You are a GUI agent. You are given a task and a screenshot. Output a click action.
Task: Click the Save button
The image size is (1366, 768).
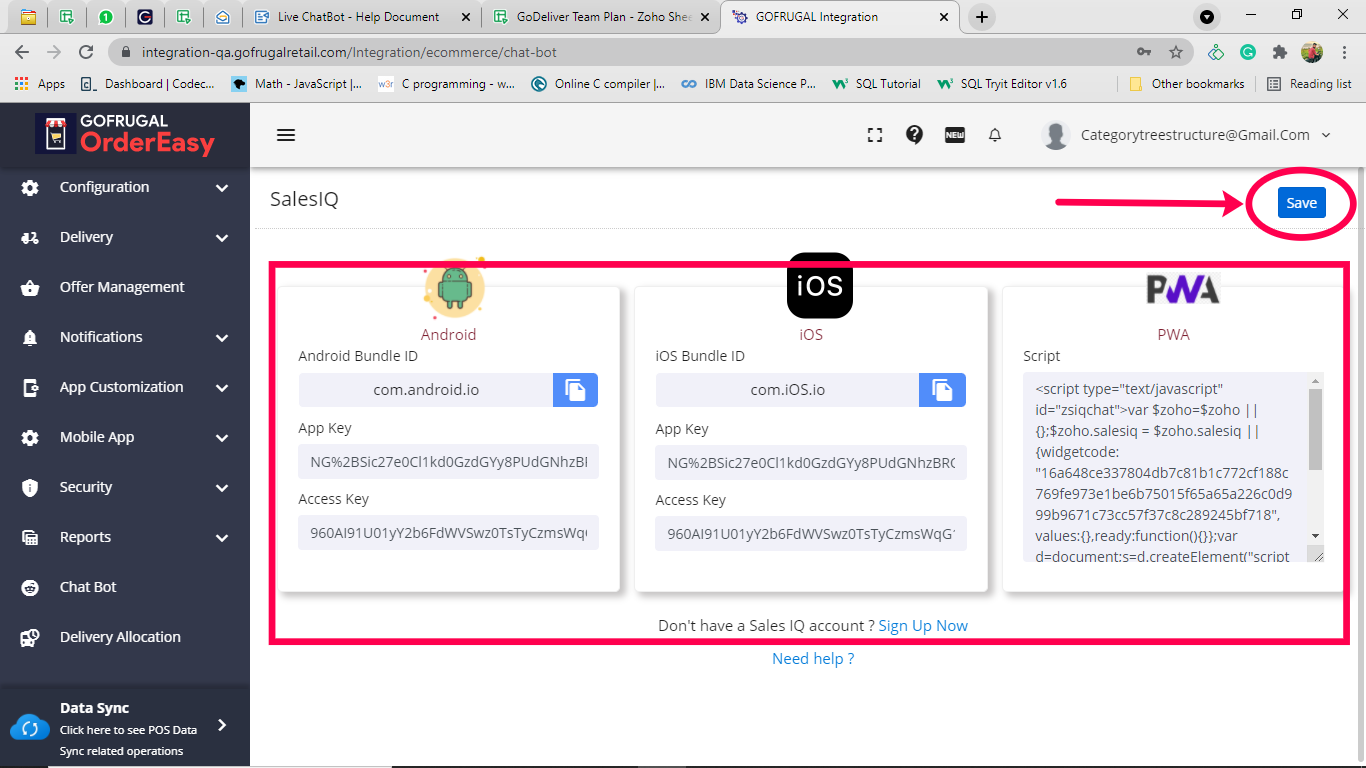[x=1301, y=203]
